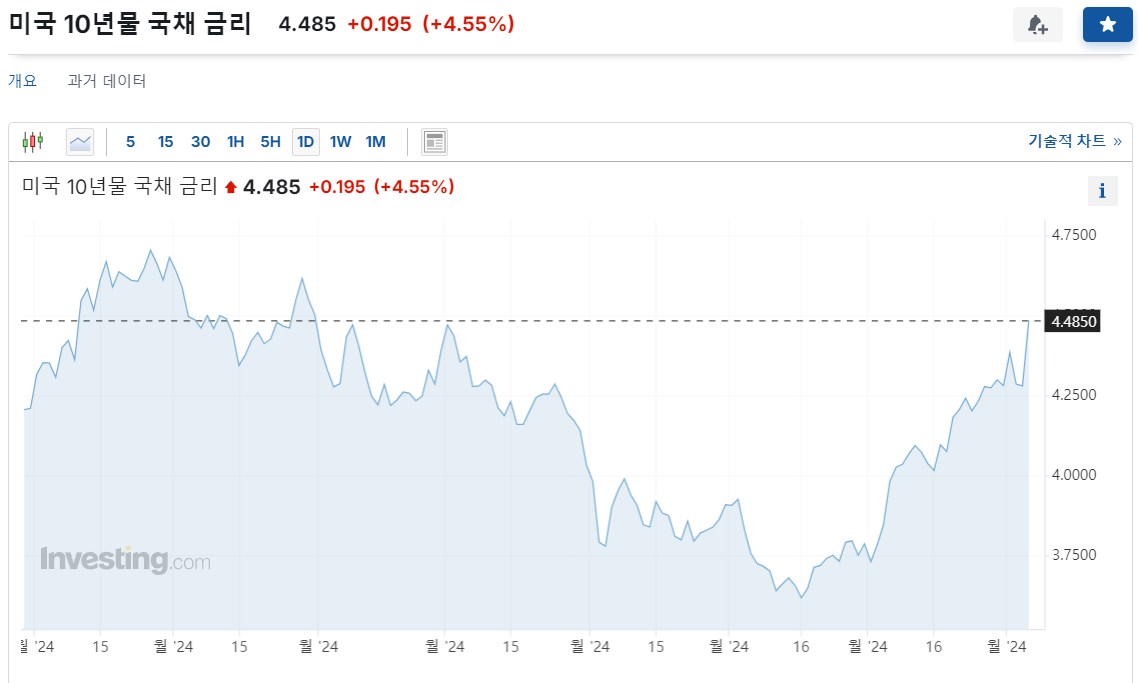Click the Investing.com watermark logo

126,560
